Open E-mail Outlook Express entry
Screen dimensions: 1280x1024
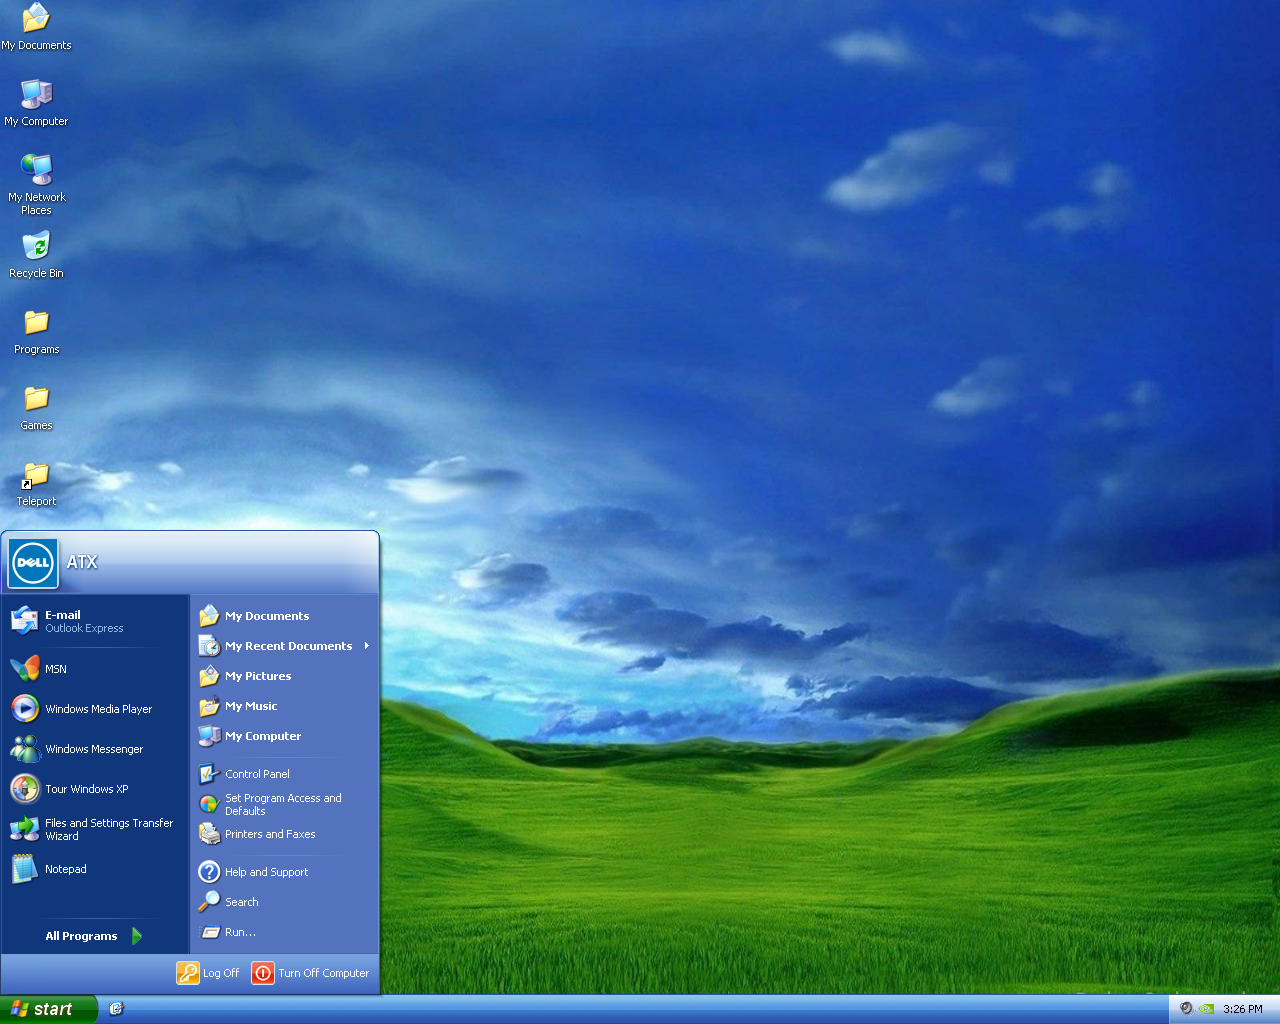95,621
